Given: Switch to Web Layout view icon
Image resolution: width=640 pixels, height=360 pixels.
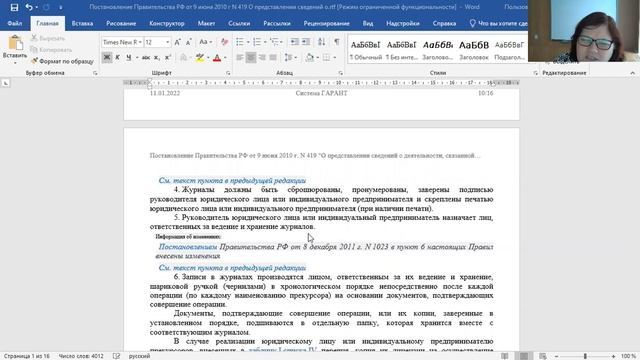Looking at the screenshot, I should pyautogui.click(x=542, y=356).
